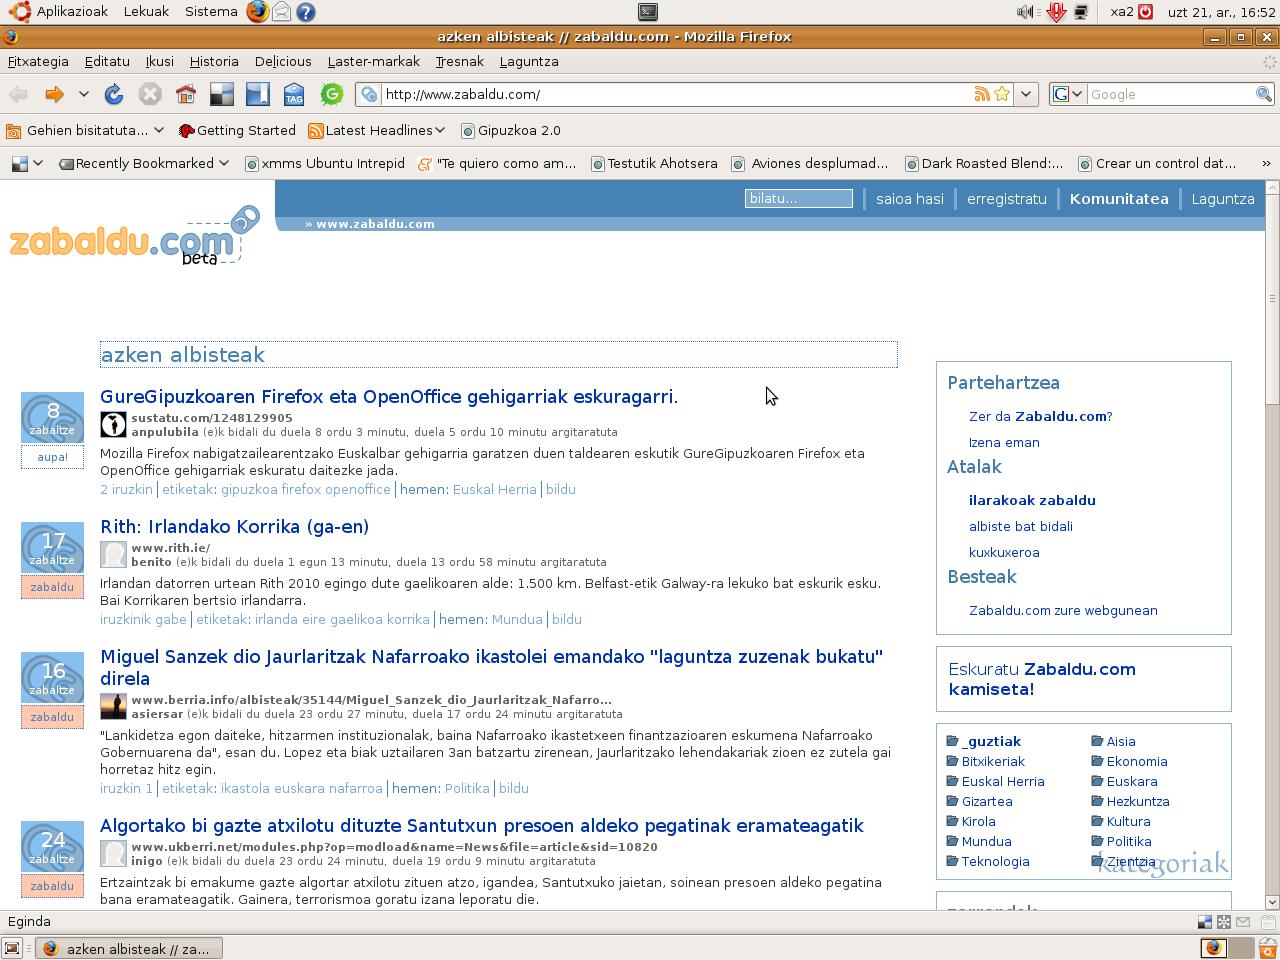Click the RSS feed icon in the address bar

pos(982,94)
